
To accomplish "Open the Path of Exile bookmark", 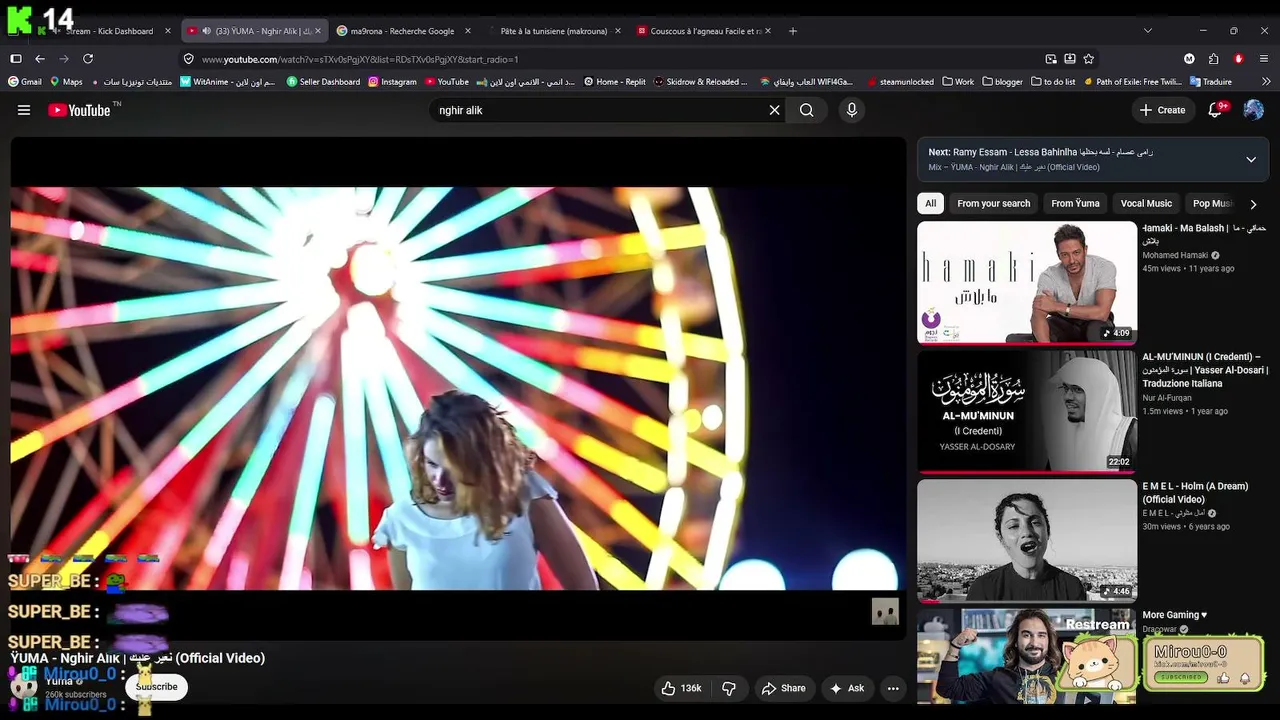I will (x=1132, y=82).
